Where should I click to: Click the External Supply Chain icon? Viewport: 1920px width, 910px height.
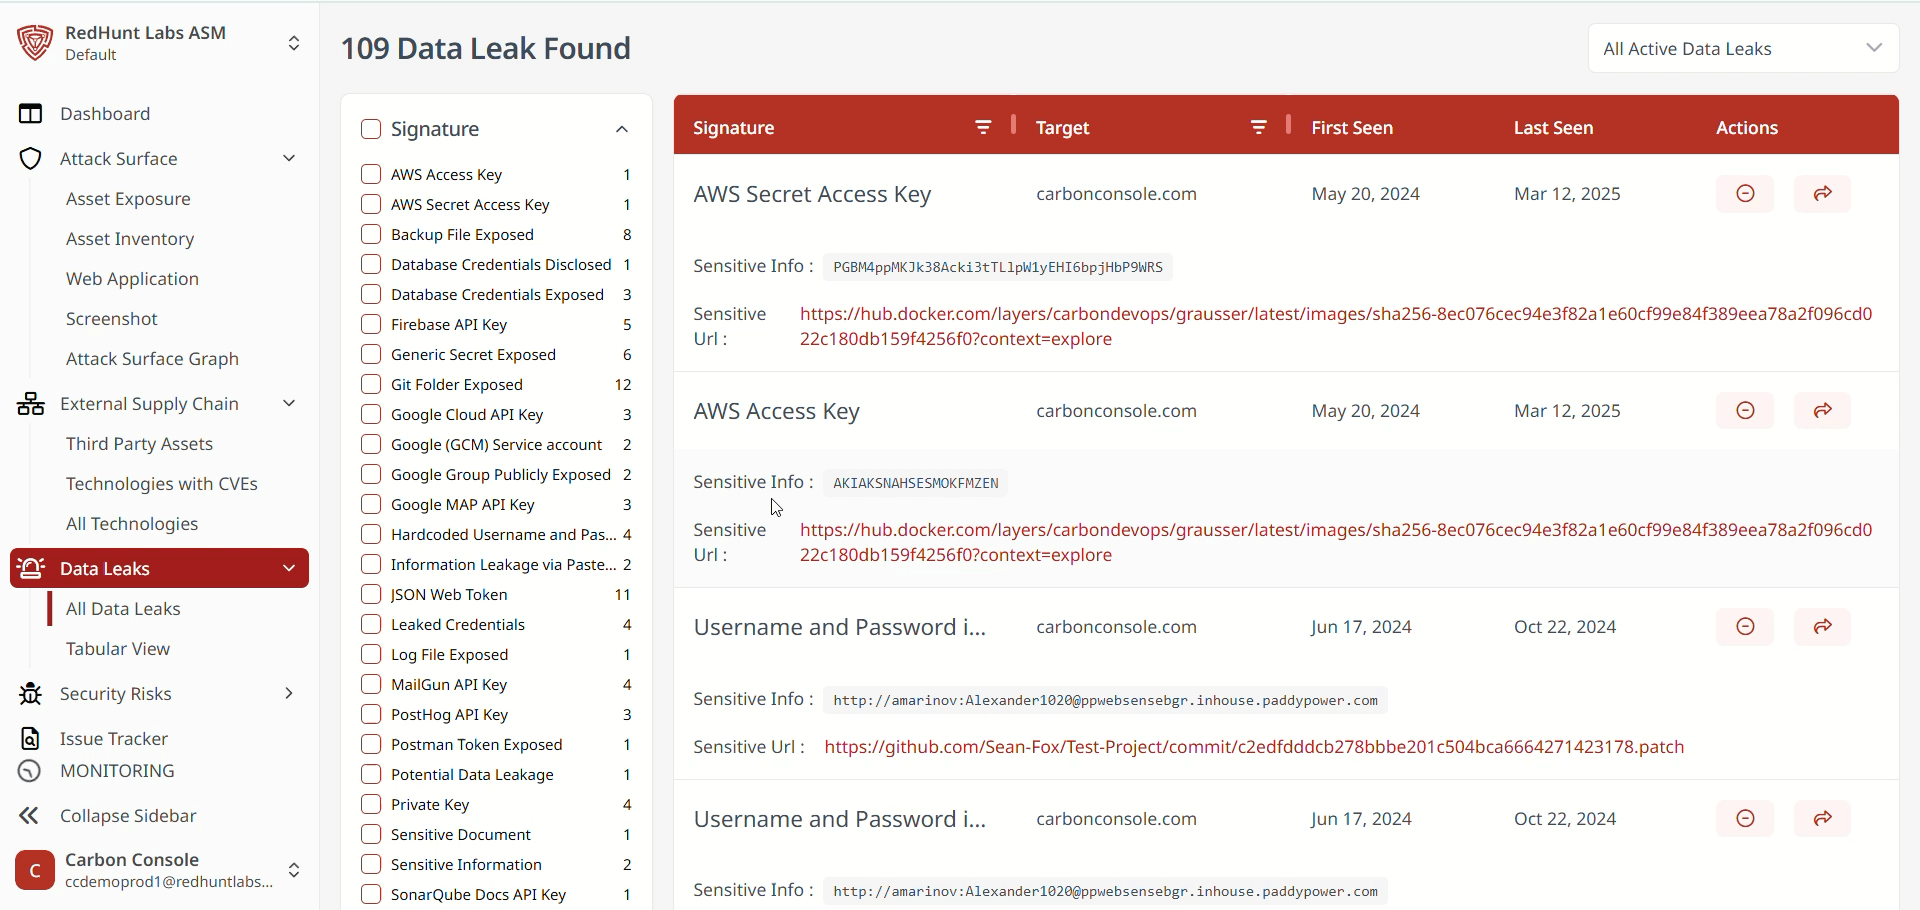pyautogui.click(x=31, y=404)
